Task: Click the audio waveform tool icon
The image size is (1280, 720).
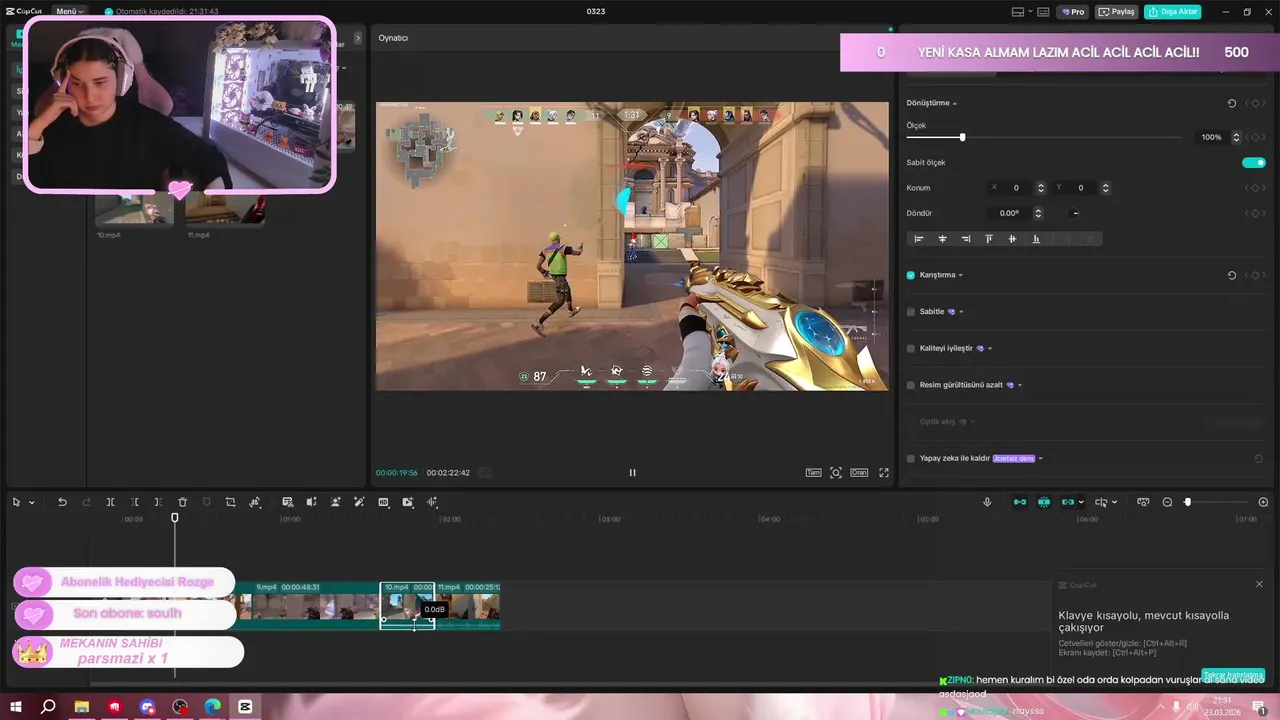Action: point(432,502)
